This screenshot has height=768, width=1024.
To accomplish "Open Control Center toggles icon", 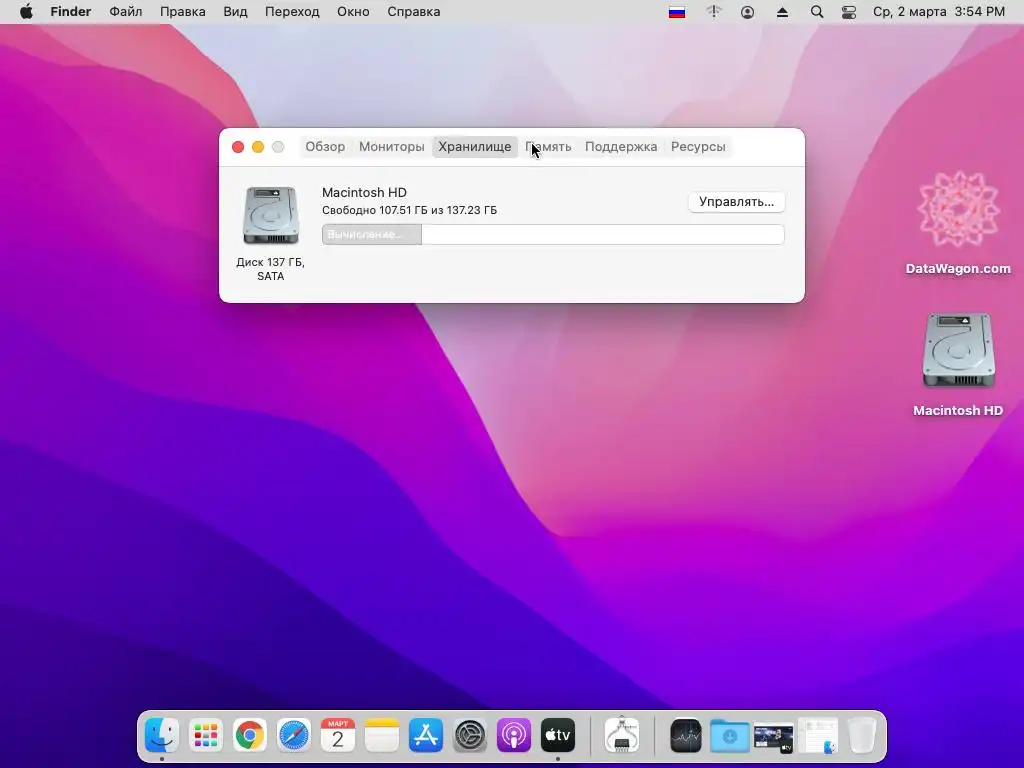I will coord(849,12).
